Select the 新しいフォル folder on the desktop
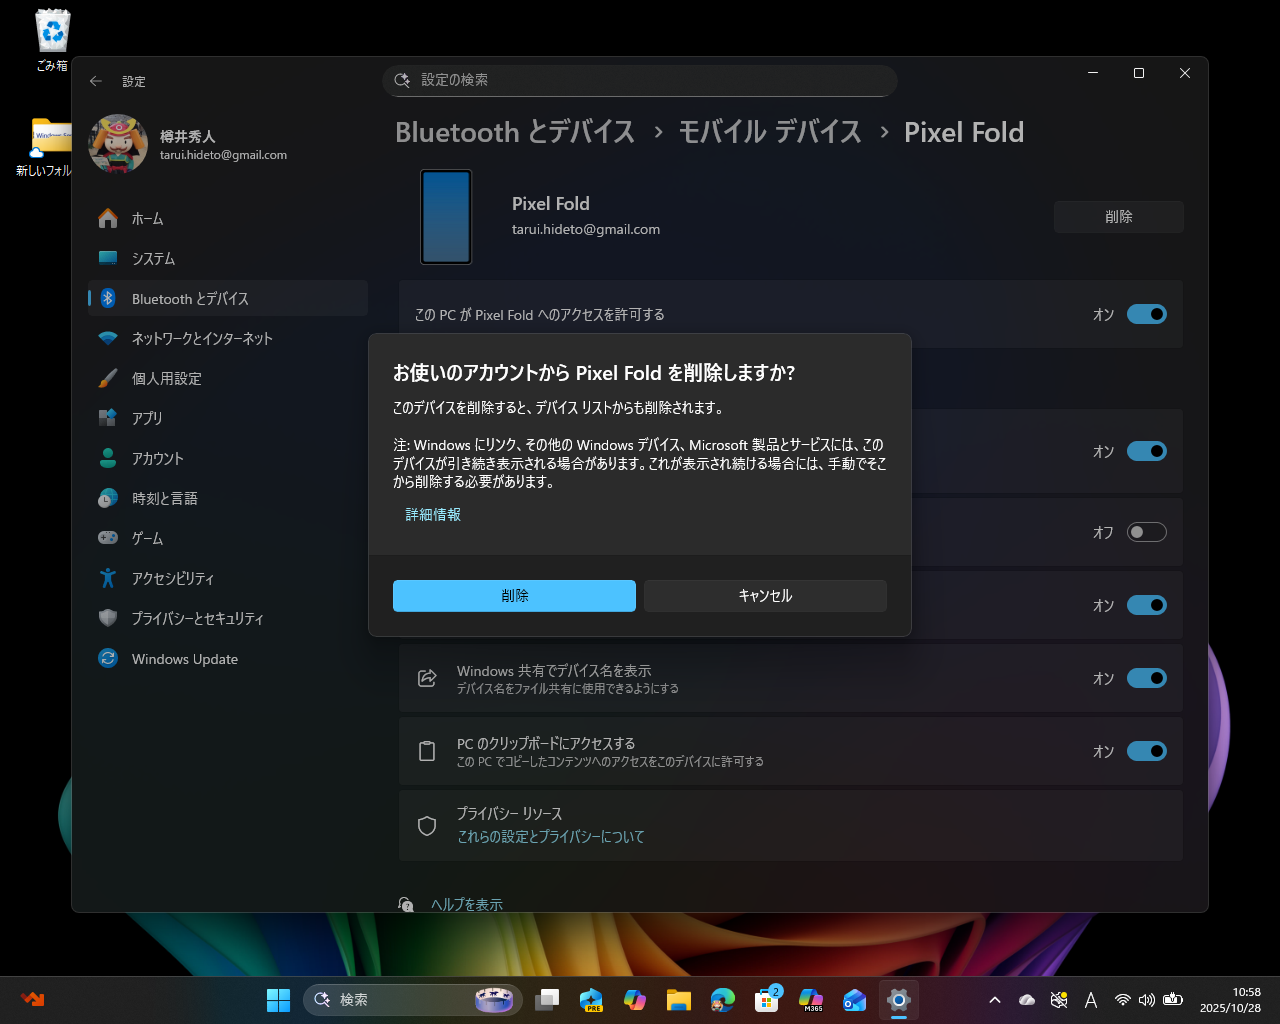The width and height of the screenshot is (1280, 1024). coord(46,147)
